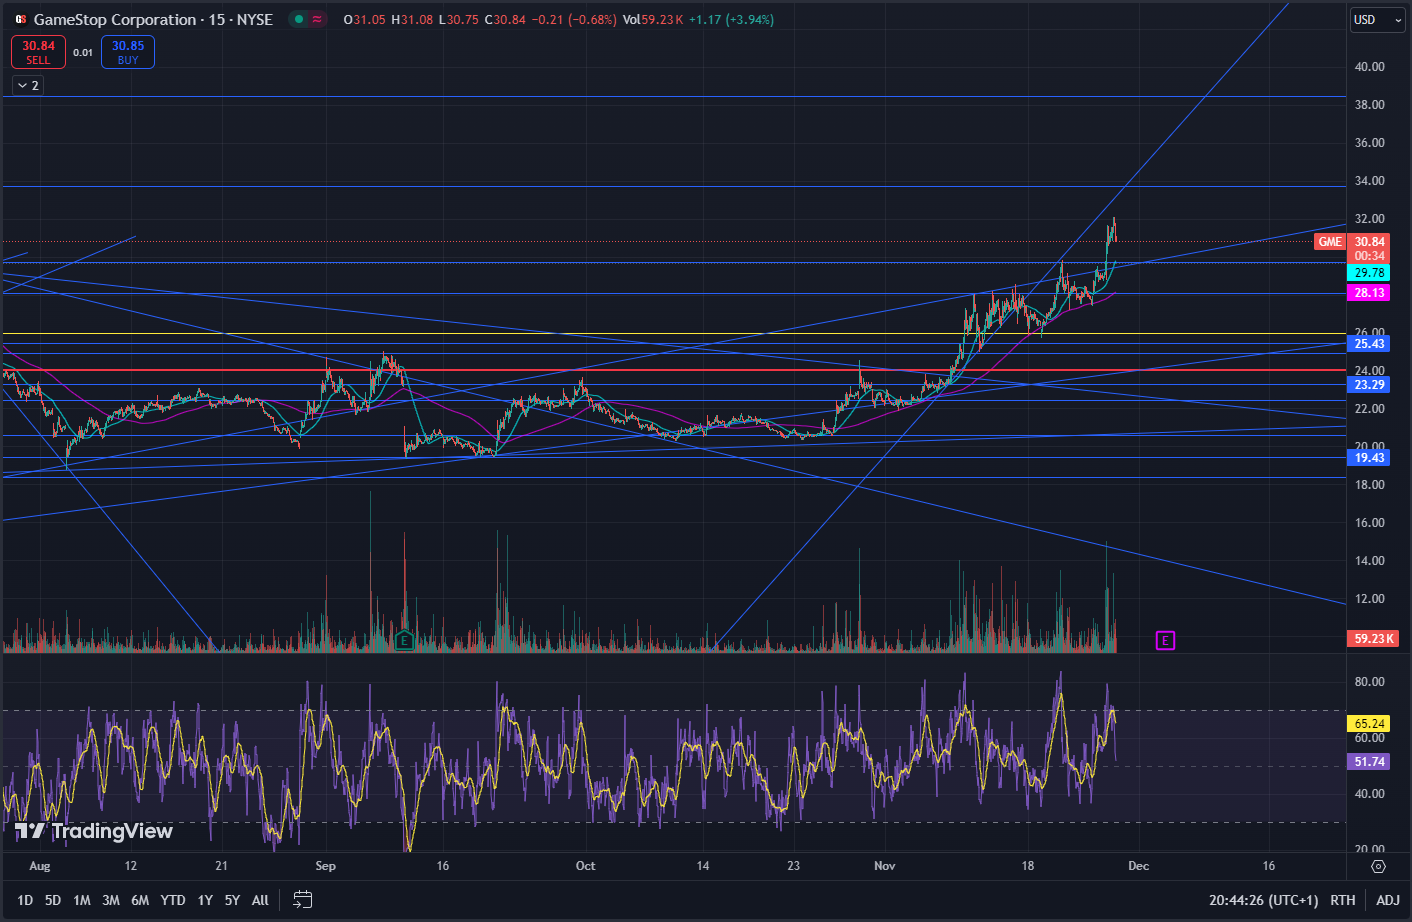Image resolution: width=1412 pixels, height=922 pixels.
Task: Toggle ADJ adjusted data setting
Action: (x=1387, y=900)
